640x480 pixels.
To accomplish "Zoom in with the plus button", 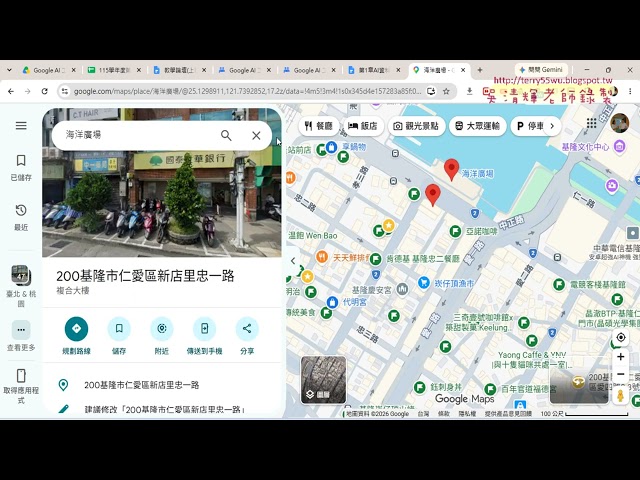I will click(621, 357).
